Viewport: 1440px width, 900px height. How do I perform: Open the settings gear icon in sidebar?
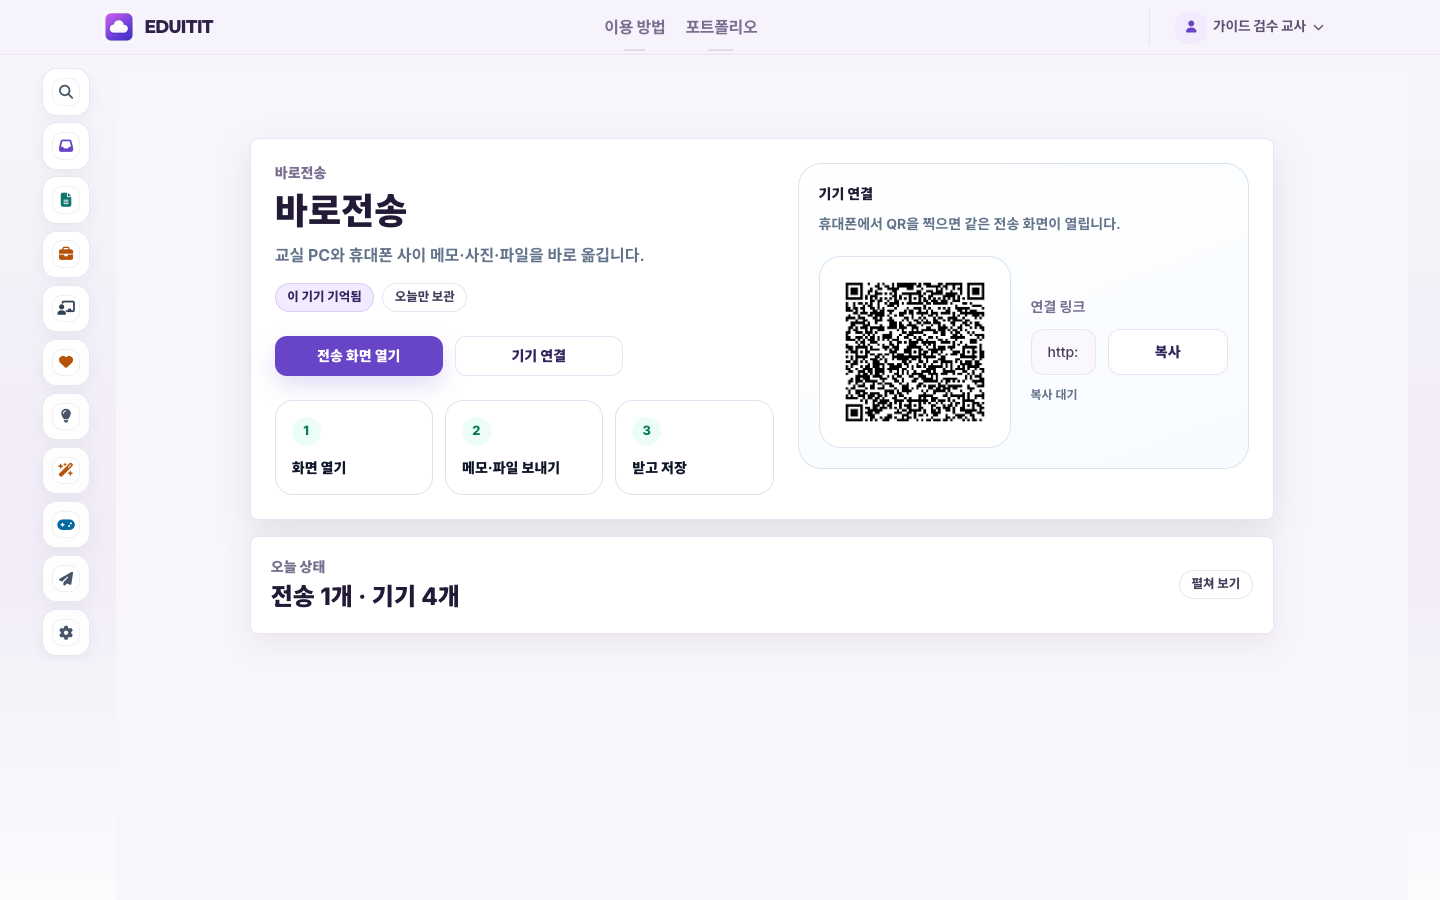(66, 632)
